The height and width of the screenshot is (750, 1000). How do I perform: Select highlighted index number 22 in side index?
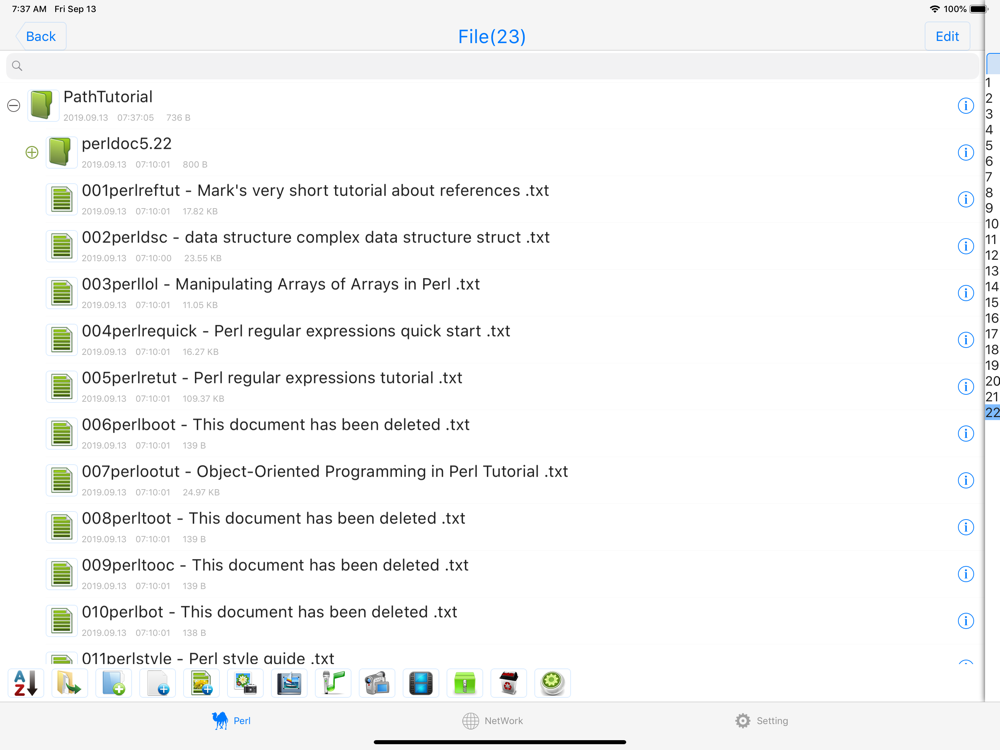coord(992,413)
